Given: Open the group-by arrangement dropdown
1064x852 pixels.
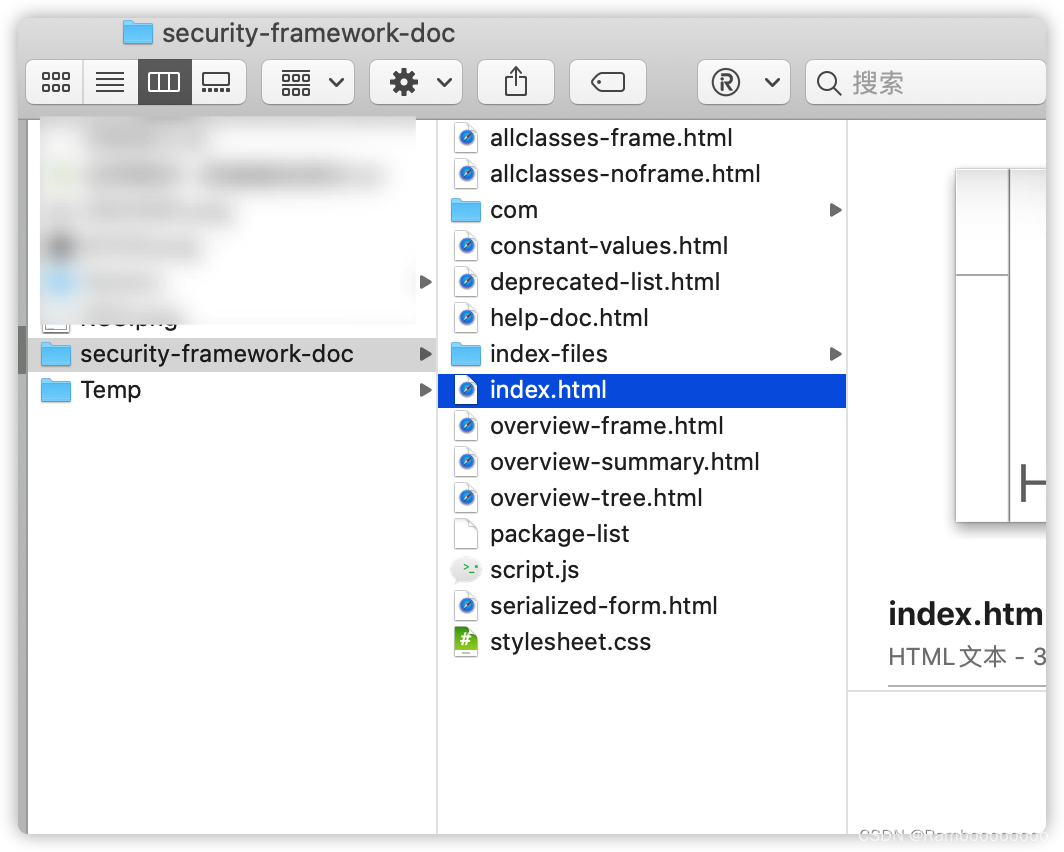Looking at the screenshot, I should [308, 82].
